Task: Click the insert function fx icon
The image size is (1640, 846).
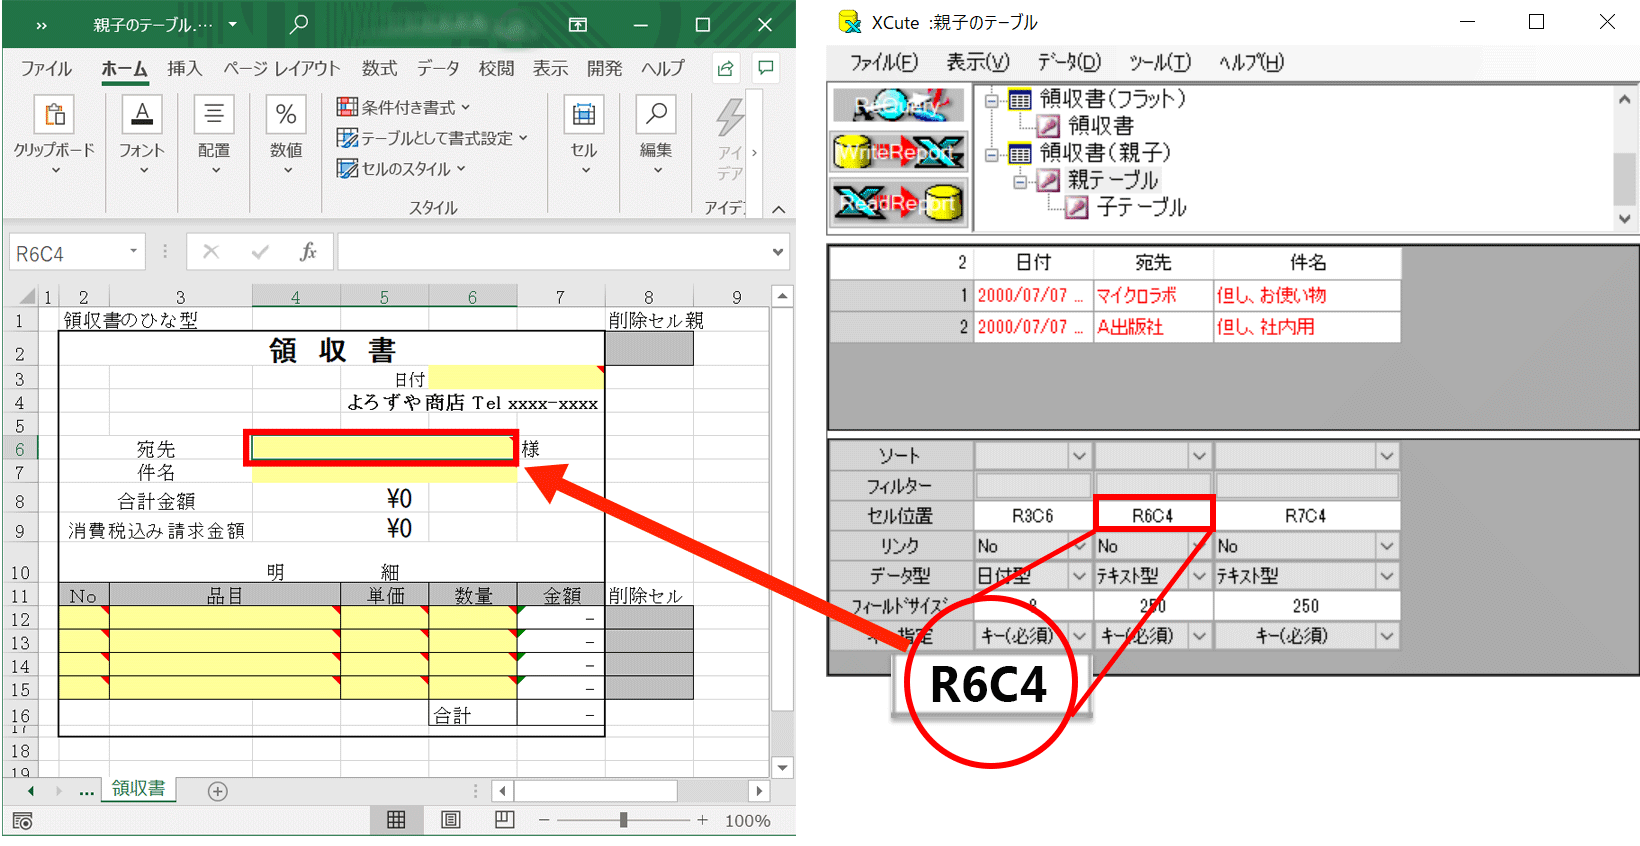Action: pos(308,252)
